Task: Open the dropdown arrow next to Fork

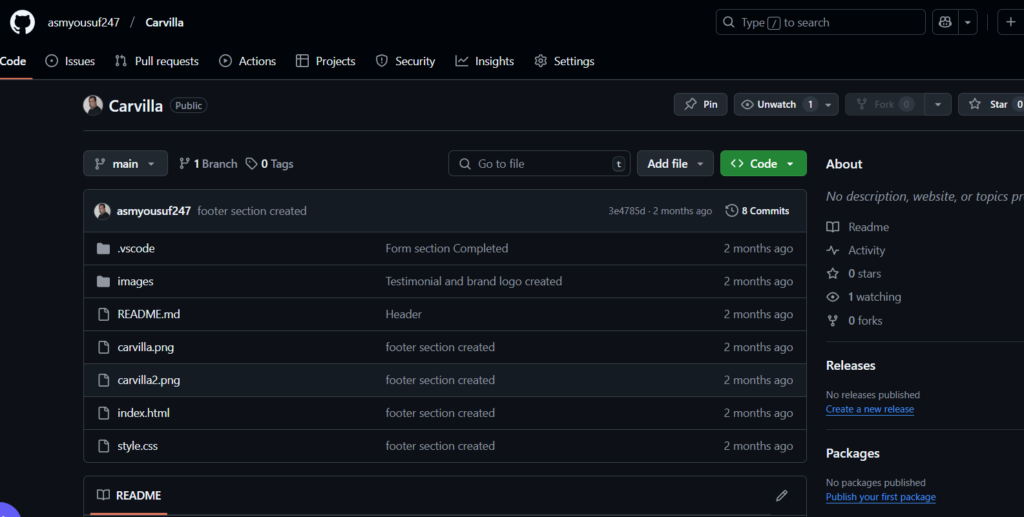Action: point(938,104)
